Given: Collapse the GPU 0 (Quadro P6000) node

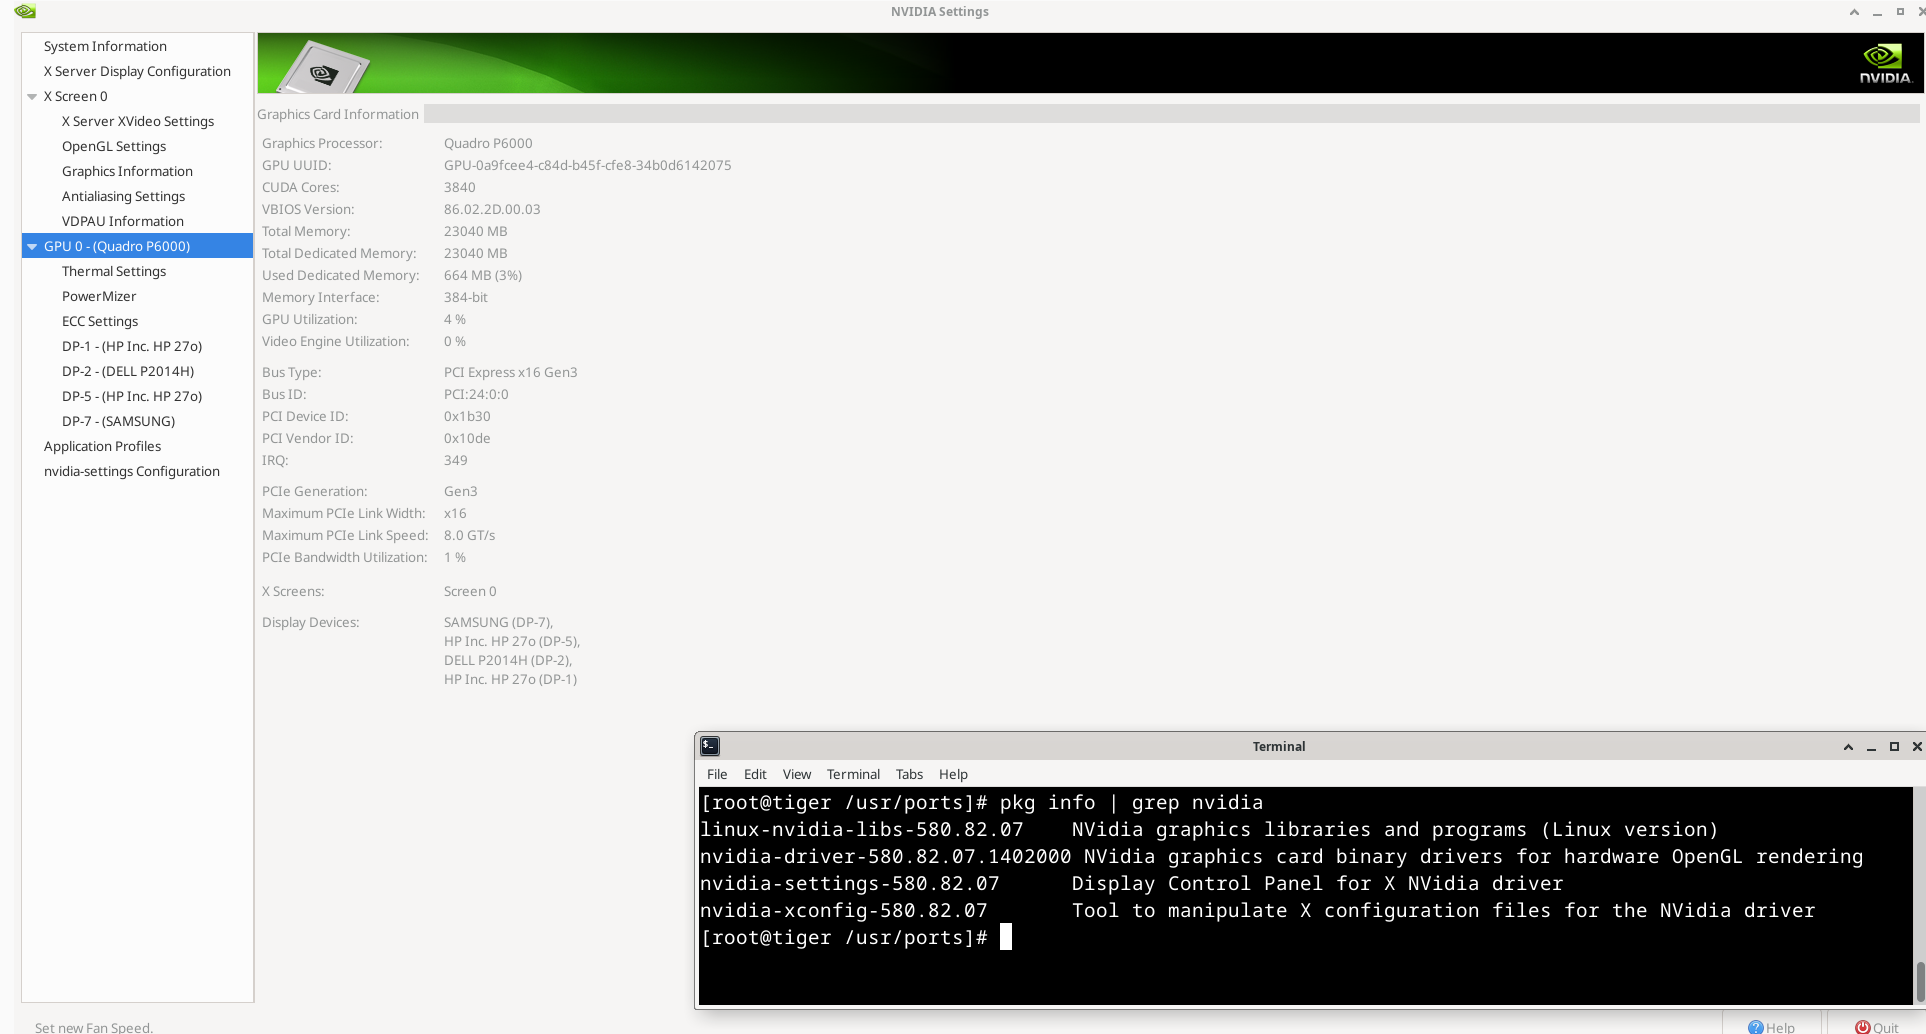Looking at the screenshot, I should tap(32, 247).
